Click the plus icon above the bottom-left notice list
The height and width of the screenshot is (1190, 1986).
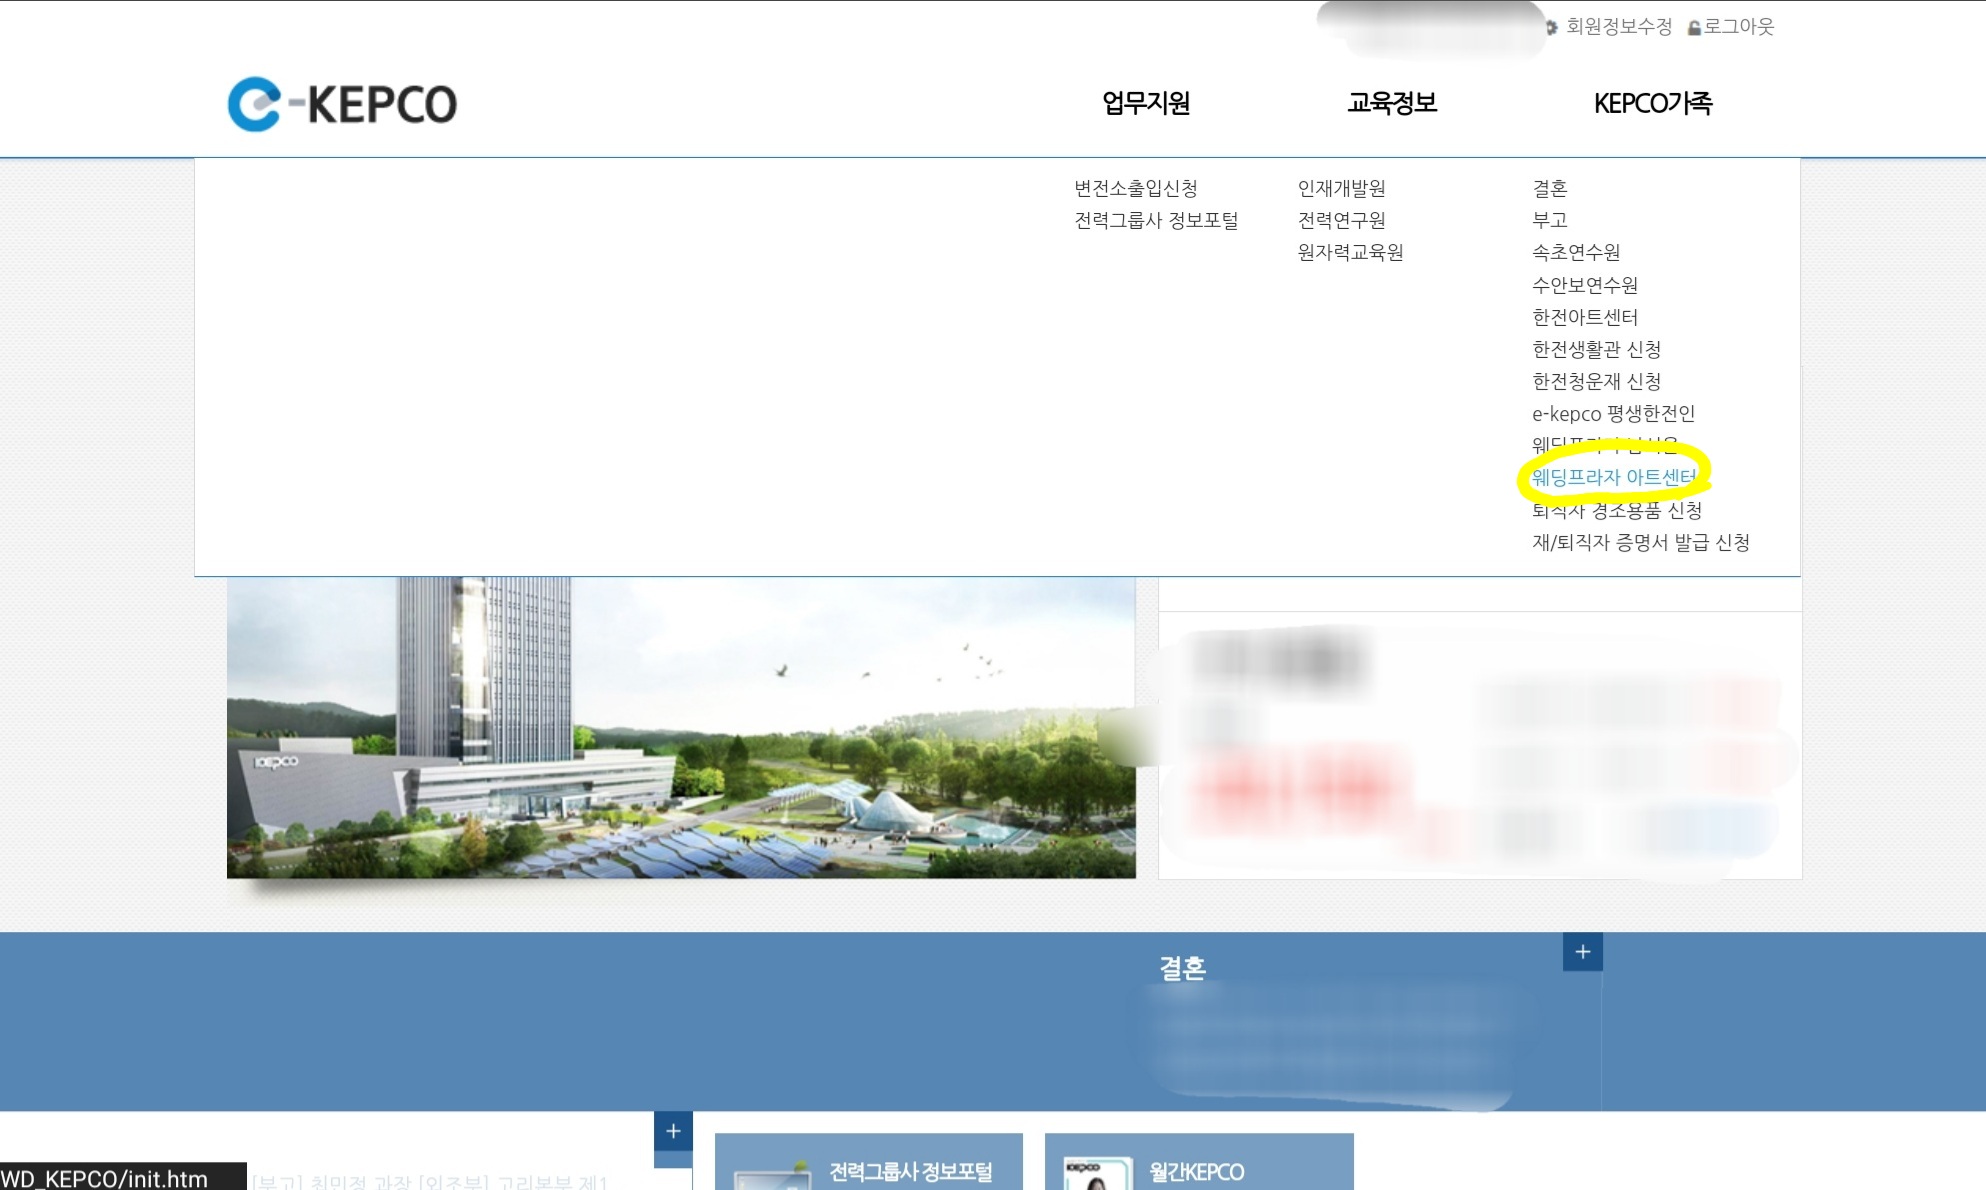[673, 1131]
